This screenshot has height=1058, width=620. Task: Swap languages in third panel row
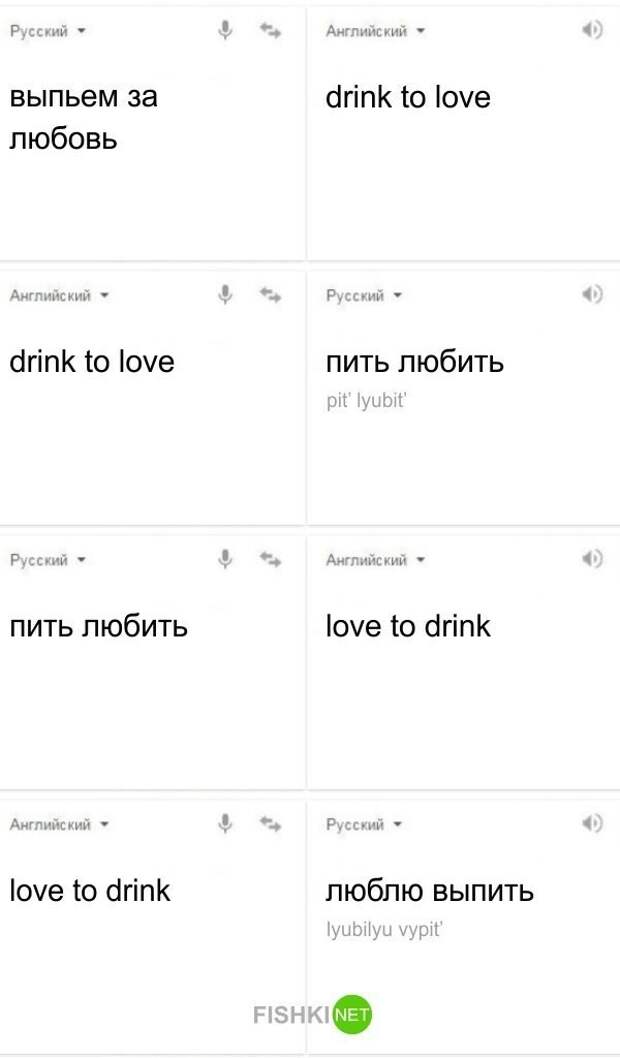(x=270, y=559)
